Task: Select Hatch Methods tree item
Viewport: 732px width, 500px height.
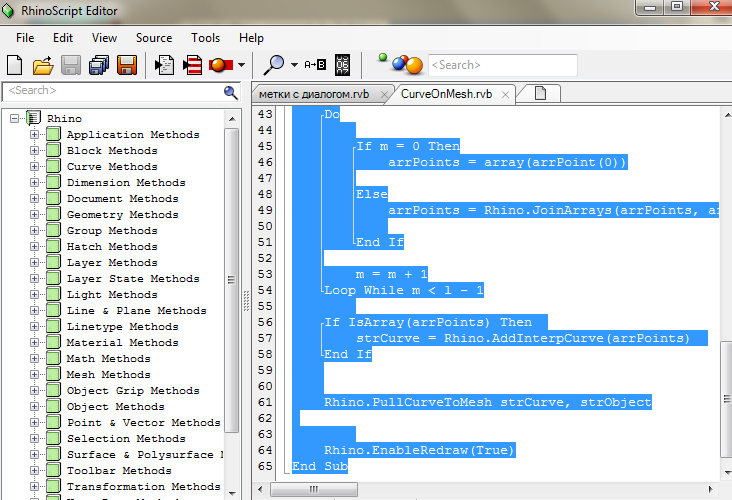Action: tap(112, 246)
